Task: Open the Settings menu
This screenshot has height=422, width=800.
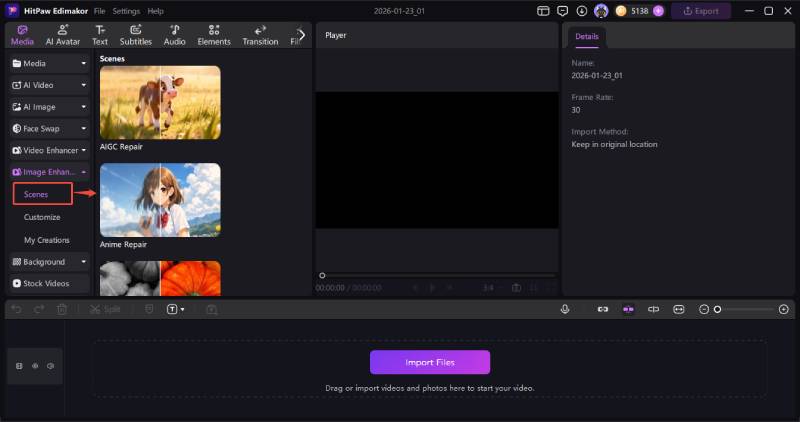Action: point(126,11)
